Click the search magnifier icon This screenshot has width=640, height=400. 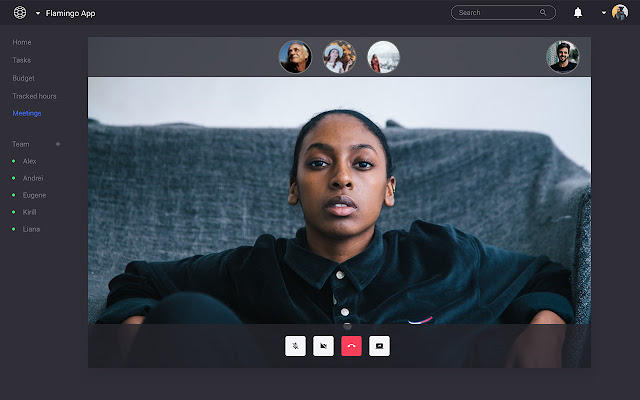pos(543,13)
